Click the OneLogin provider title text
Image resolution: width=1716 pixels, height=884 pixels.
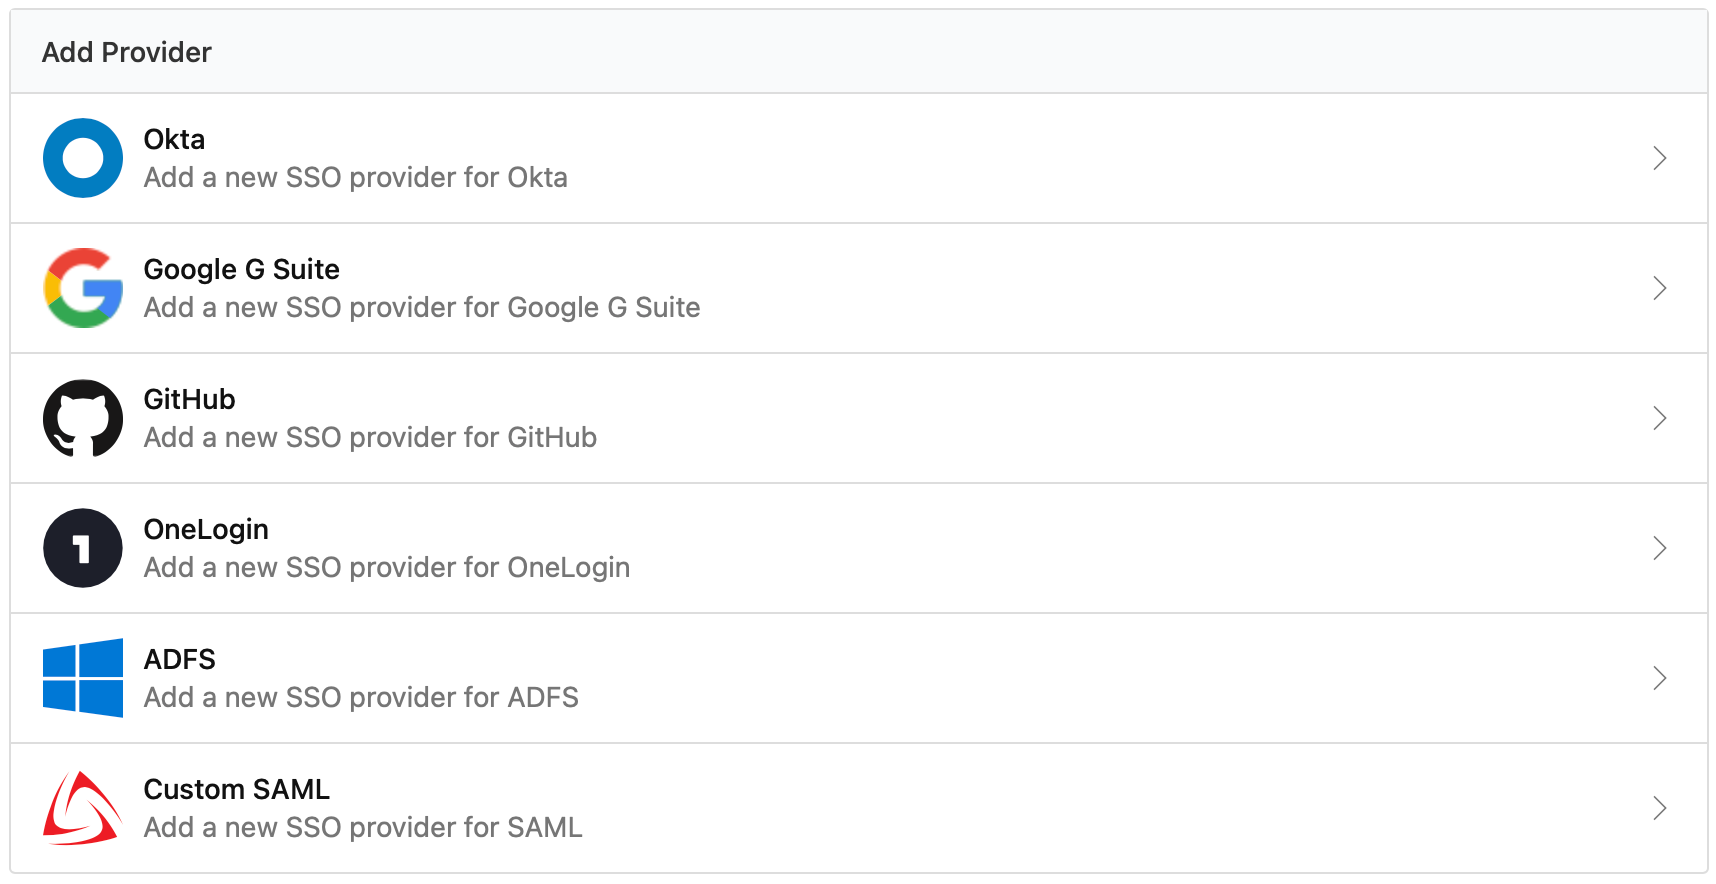click(x=206, y=529)
